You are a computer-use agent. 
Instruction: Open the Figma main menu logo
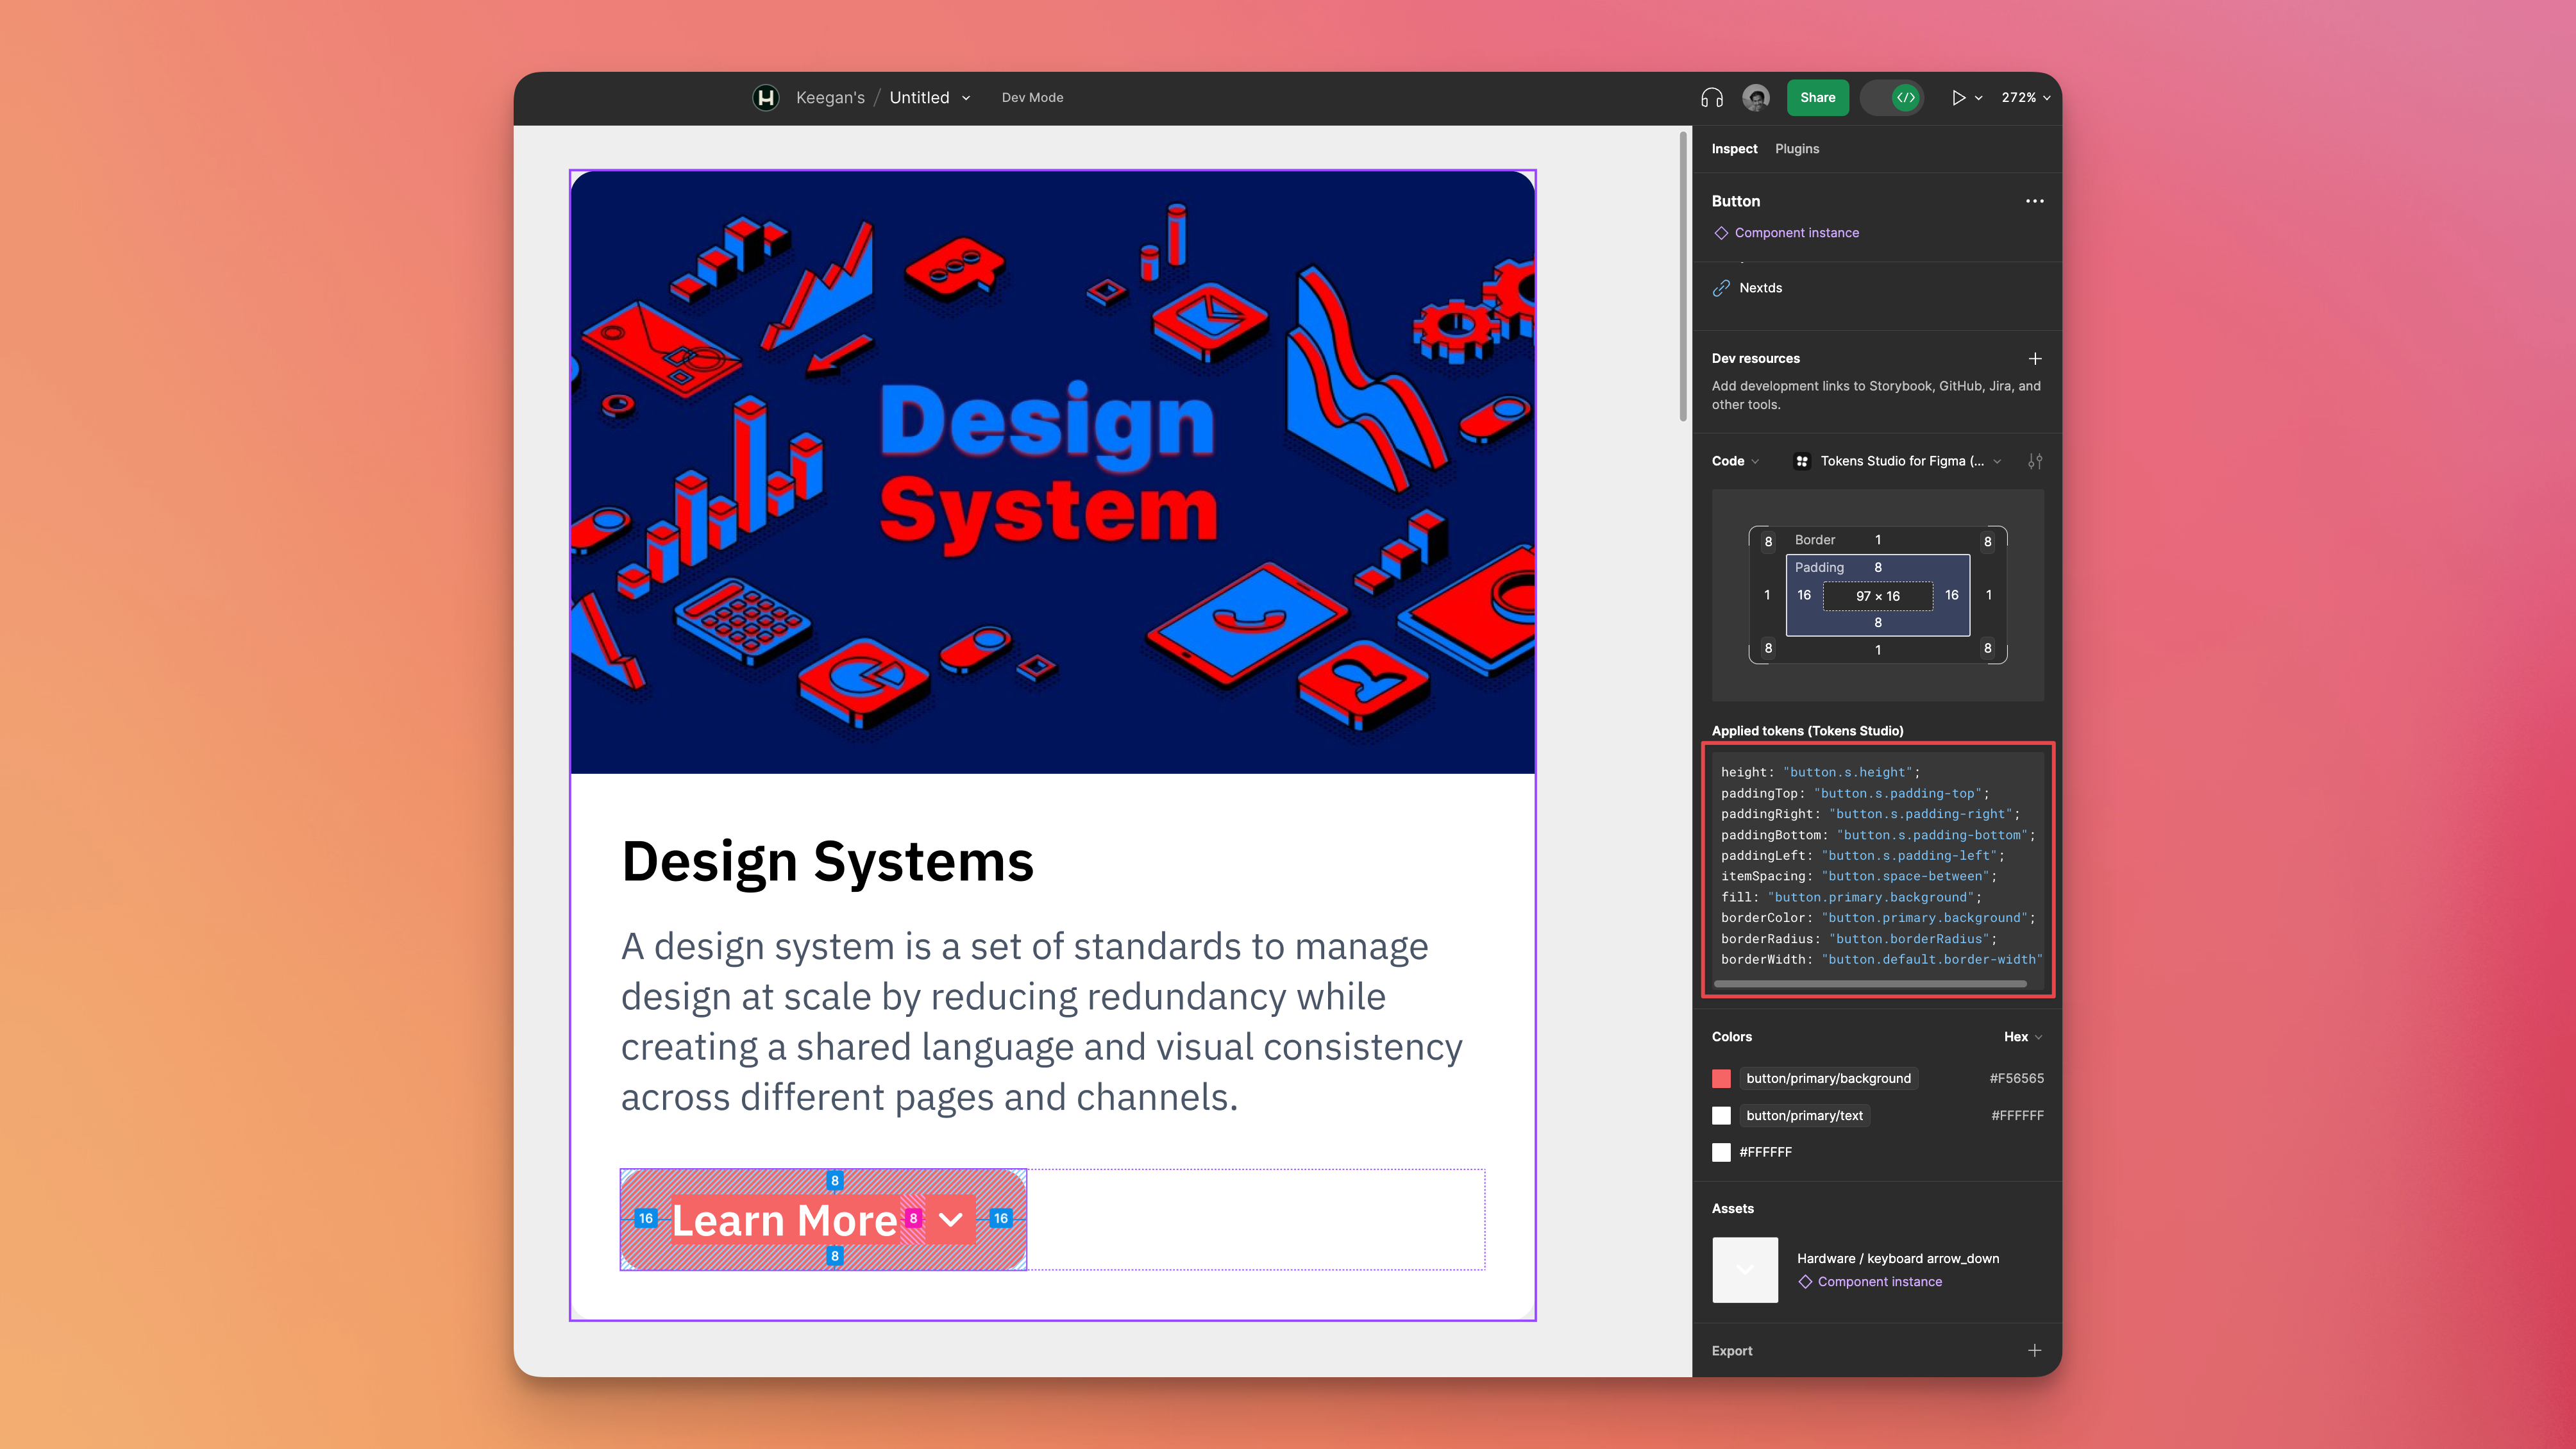tap(766, 97)
